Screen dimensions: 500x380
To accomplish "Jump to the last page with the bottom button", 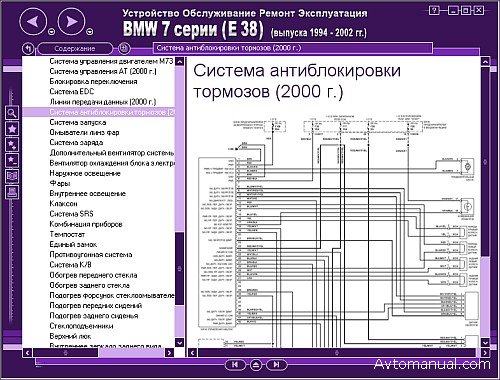I will tap(276, 365).
